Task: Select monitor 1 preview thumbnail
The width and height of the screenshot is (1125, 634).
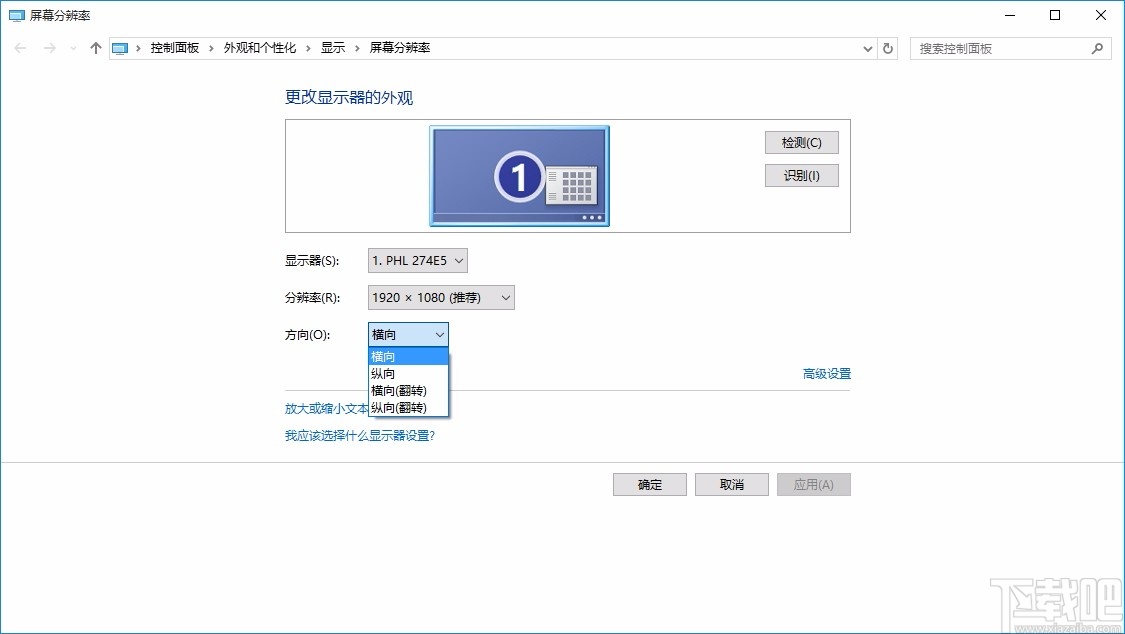Action: coord(519,176)
